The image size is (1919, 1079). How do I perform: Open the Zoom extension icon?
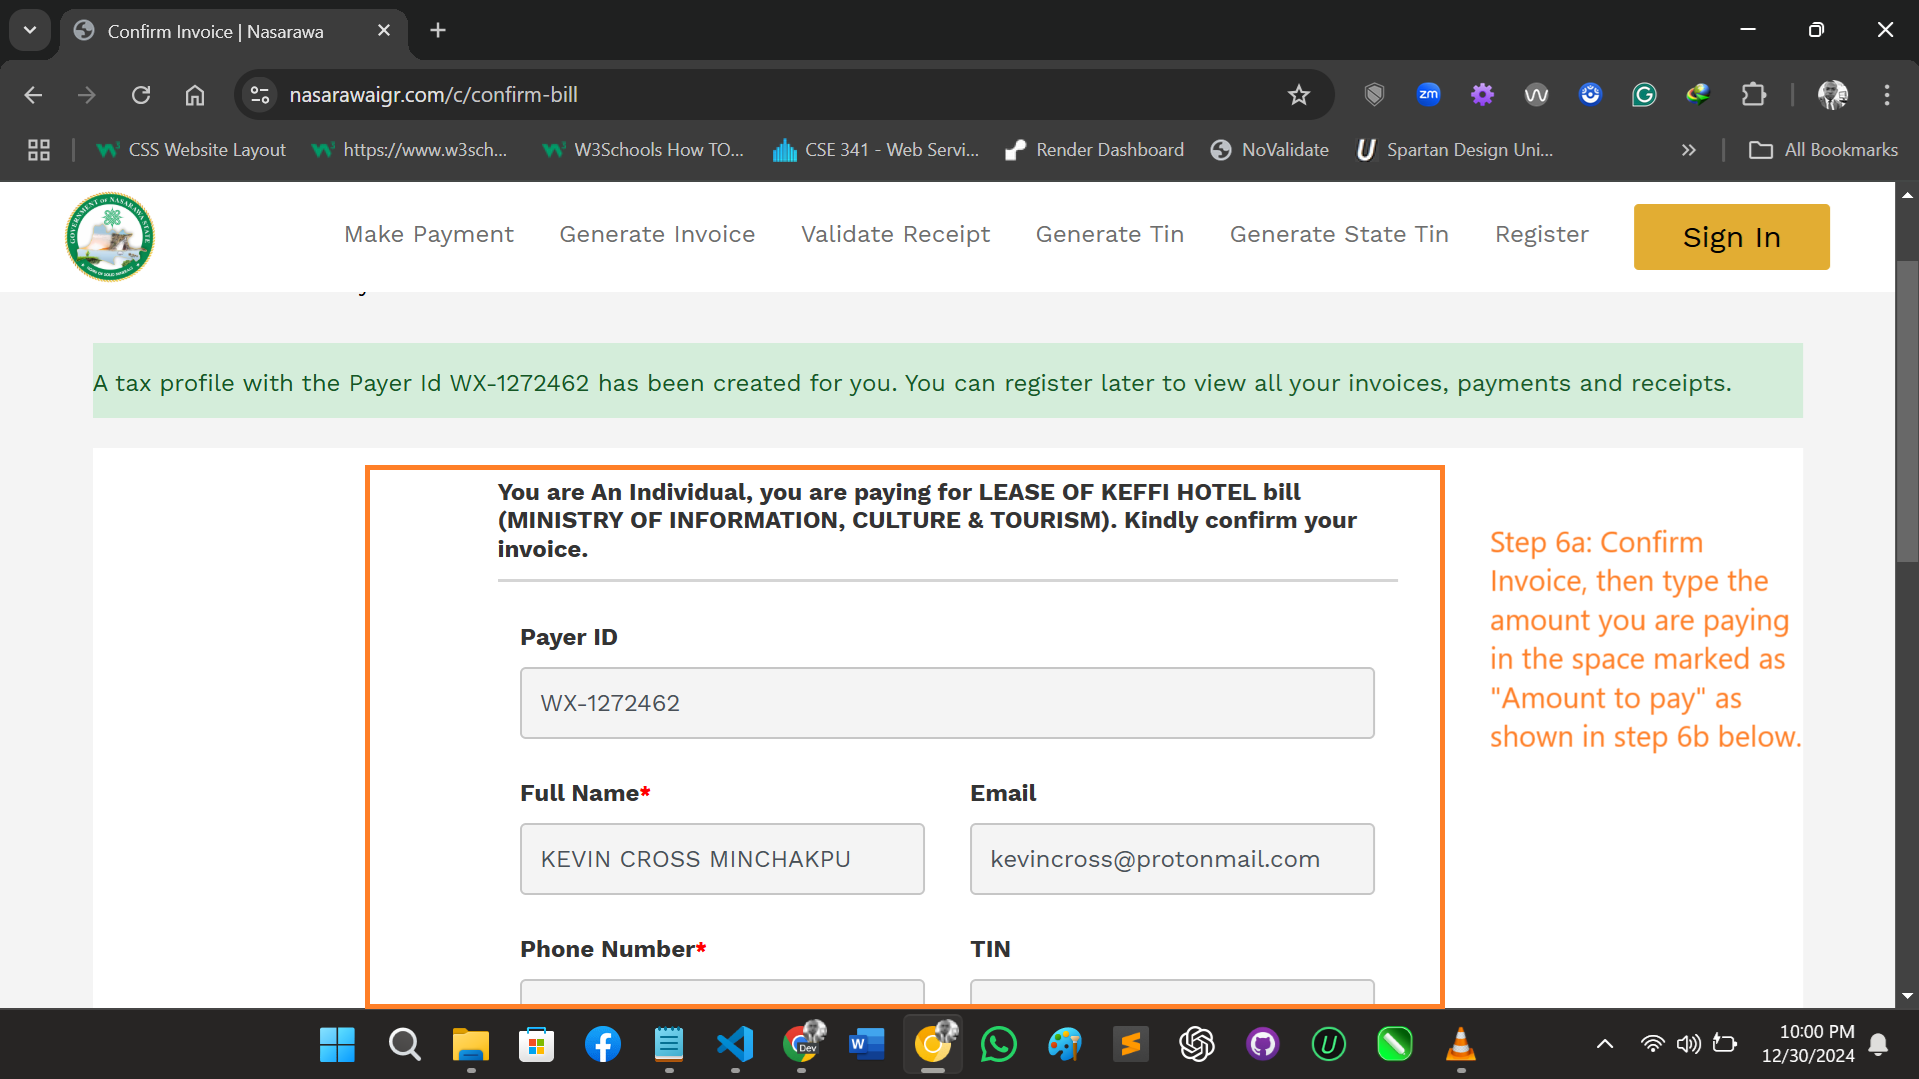(1428, 95)
